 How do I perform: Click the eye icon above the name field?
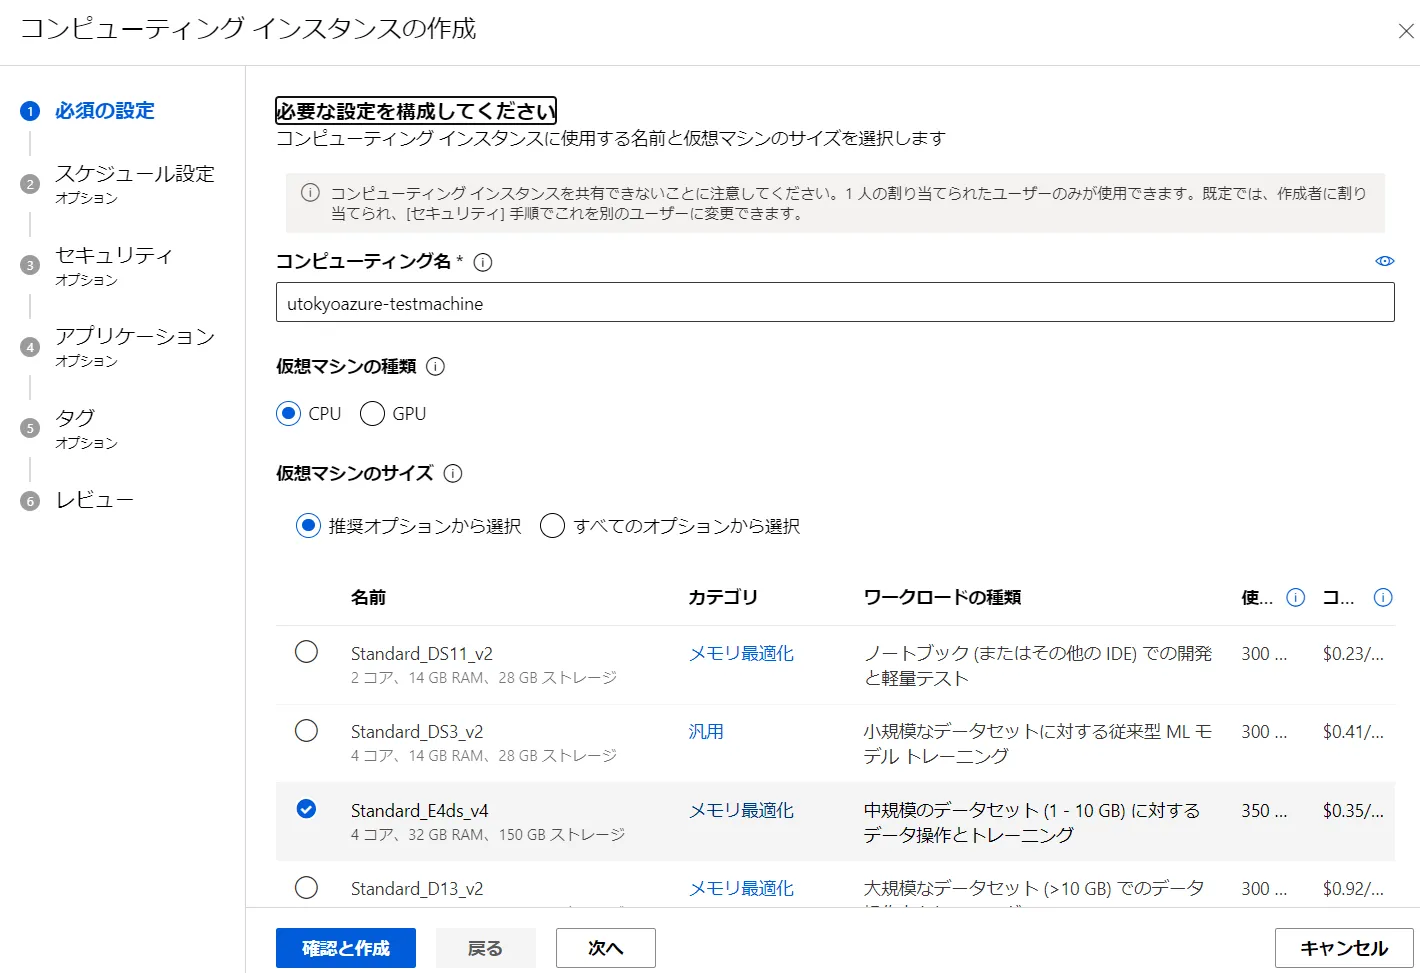point(1384,261)
